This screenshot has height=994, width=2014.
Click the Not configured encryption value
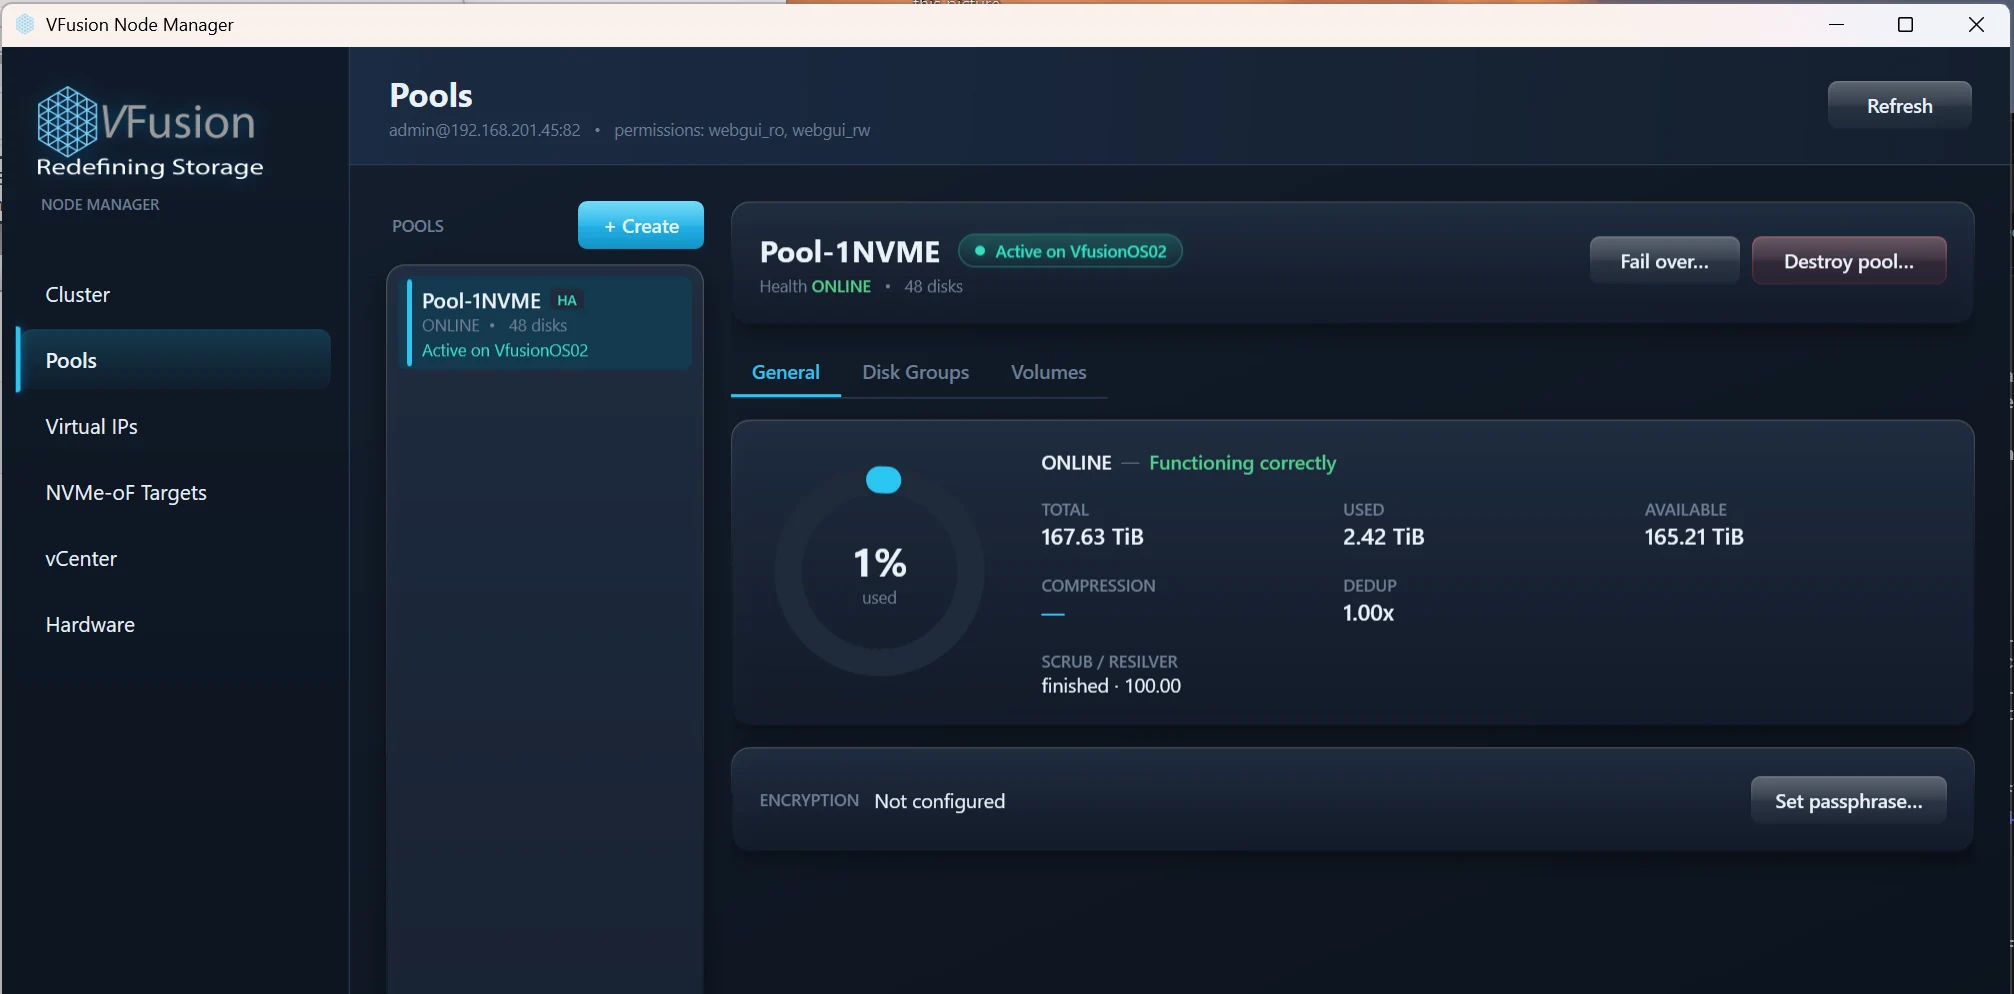point(939,801)
